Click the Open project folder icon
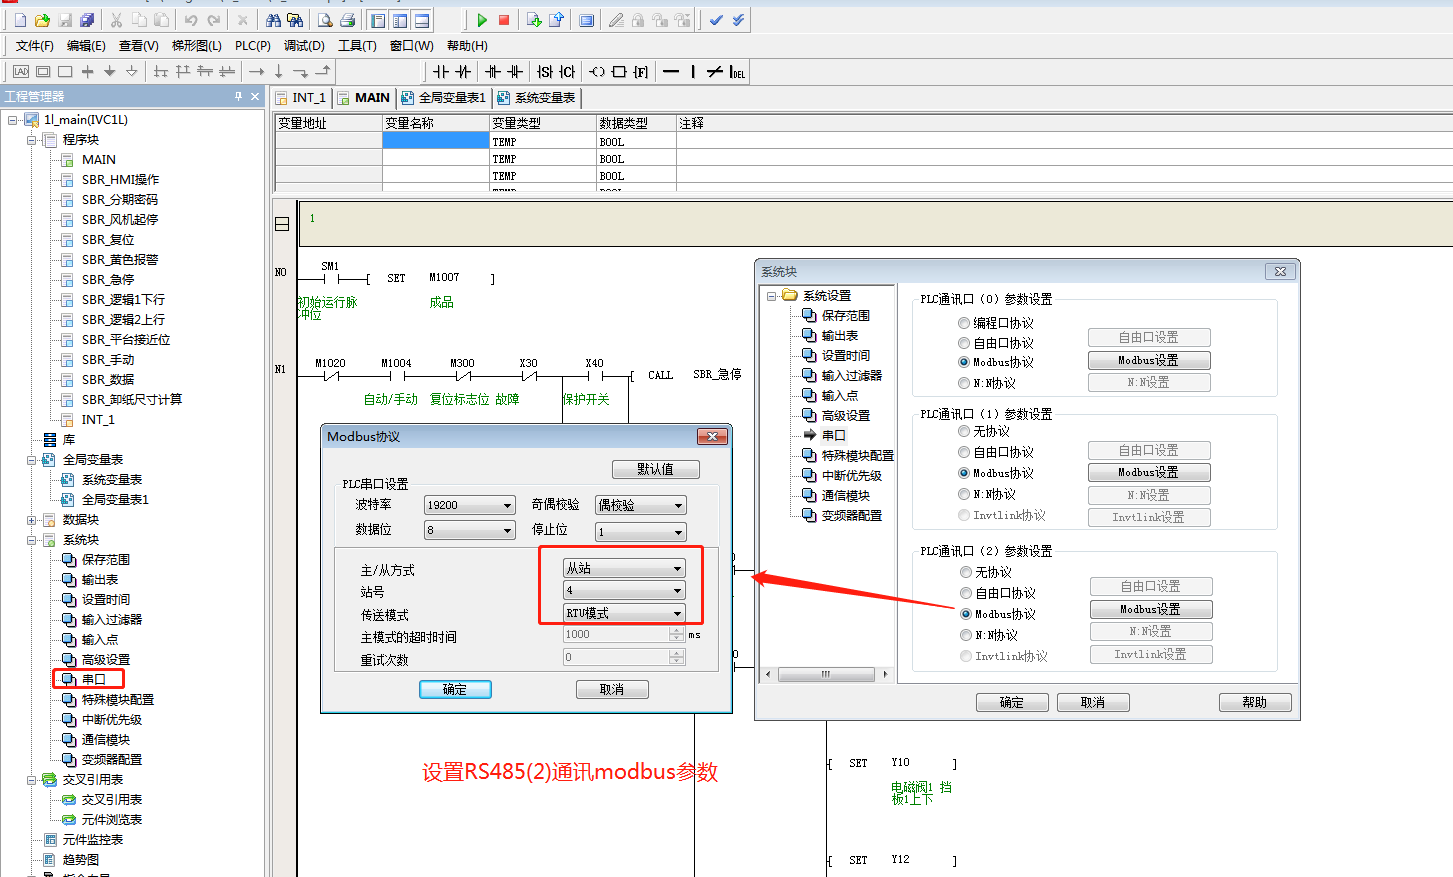 coord(42,20)
